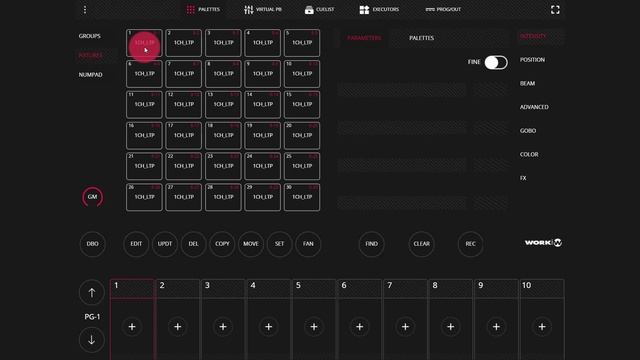Go to previous page with up arrow

coord(91,292)
